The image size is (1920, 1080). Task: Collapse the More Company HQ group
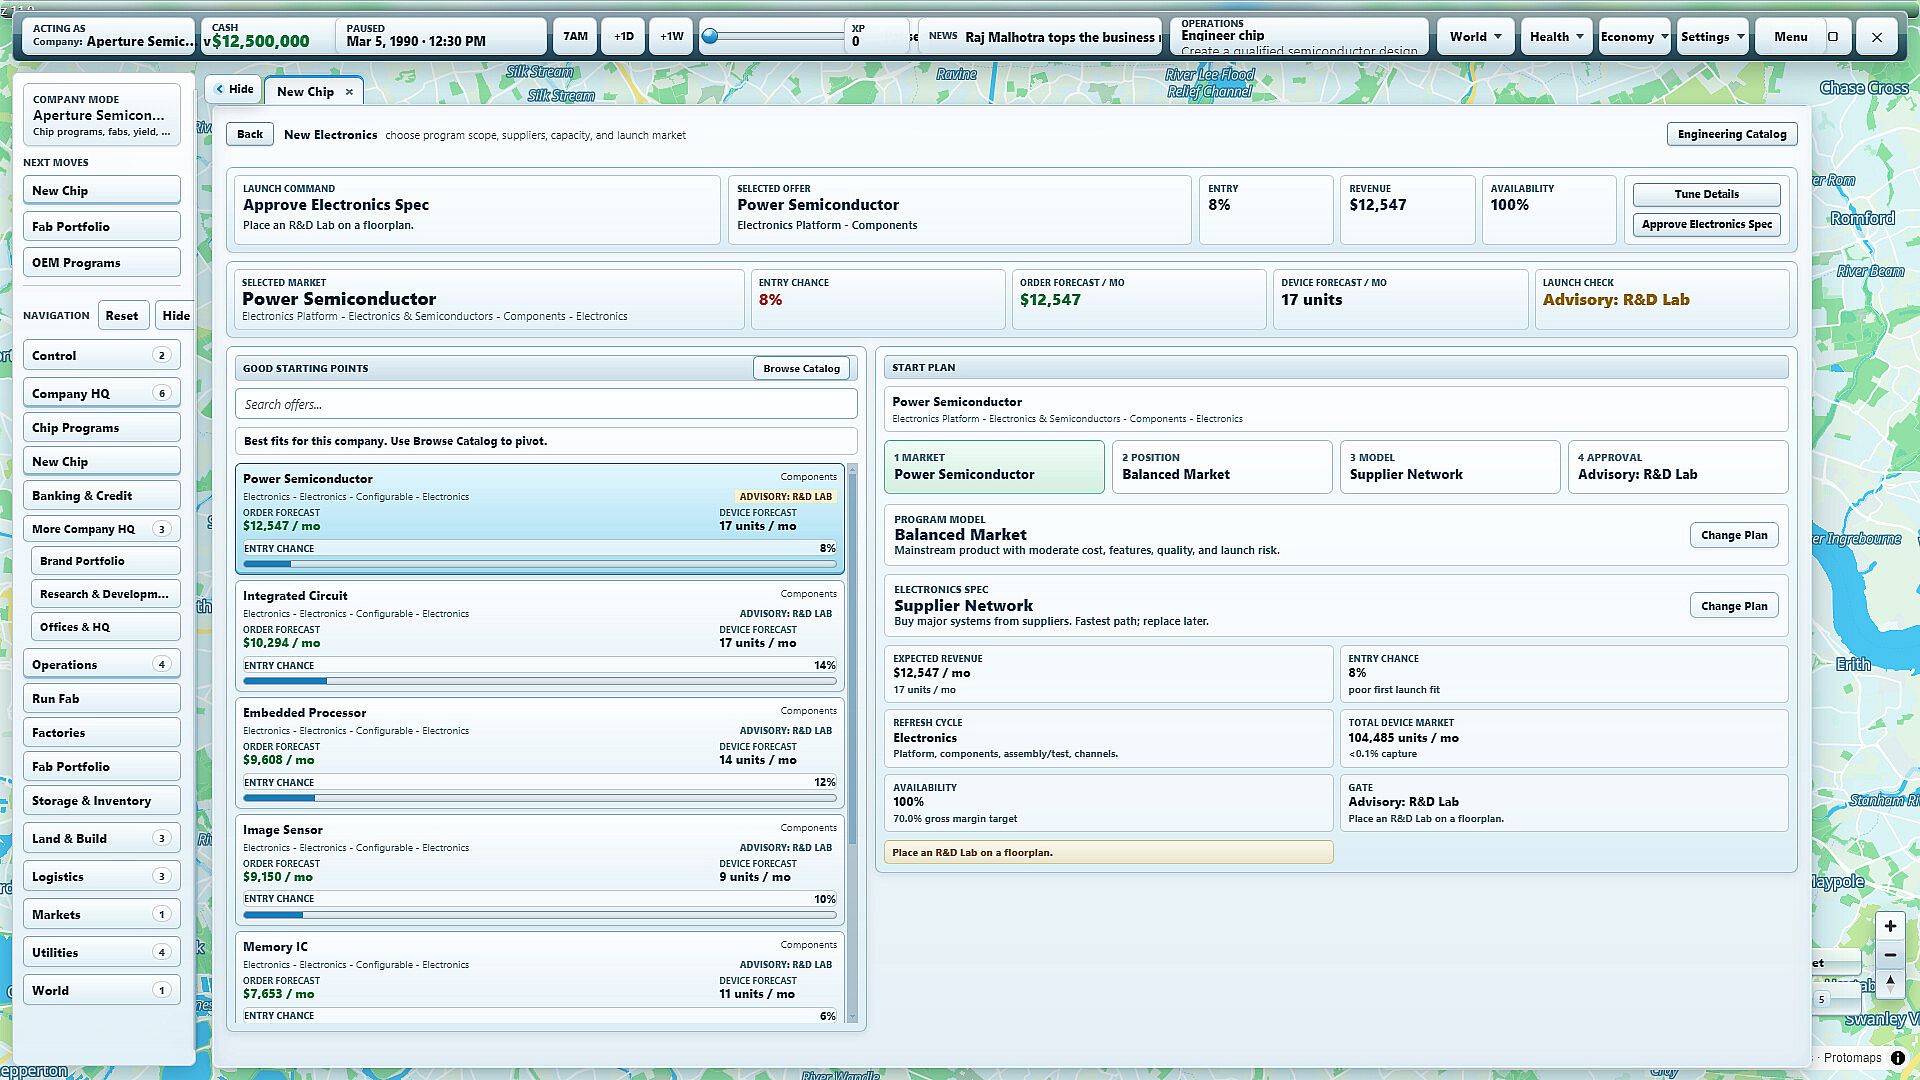click(x=102, y=529)
